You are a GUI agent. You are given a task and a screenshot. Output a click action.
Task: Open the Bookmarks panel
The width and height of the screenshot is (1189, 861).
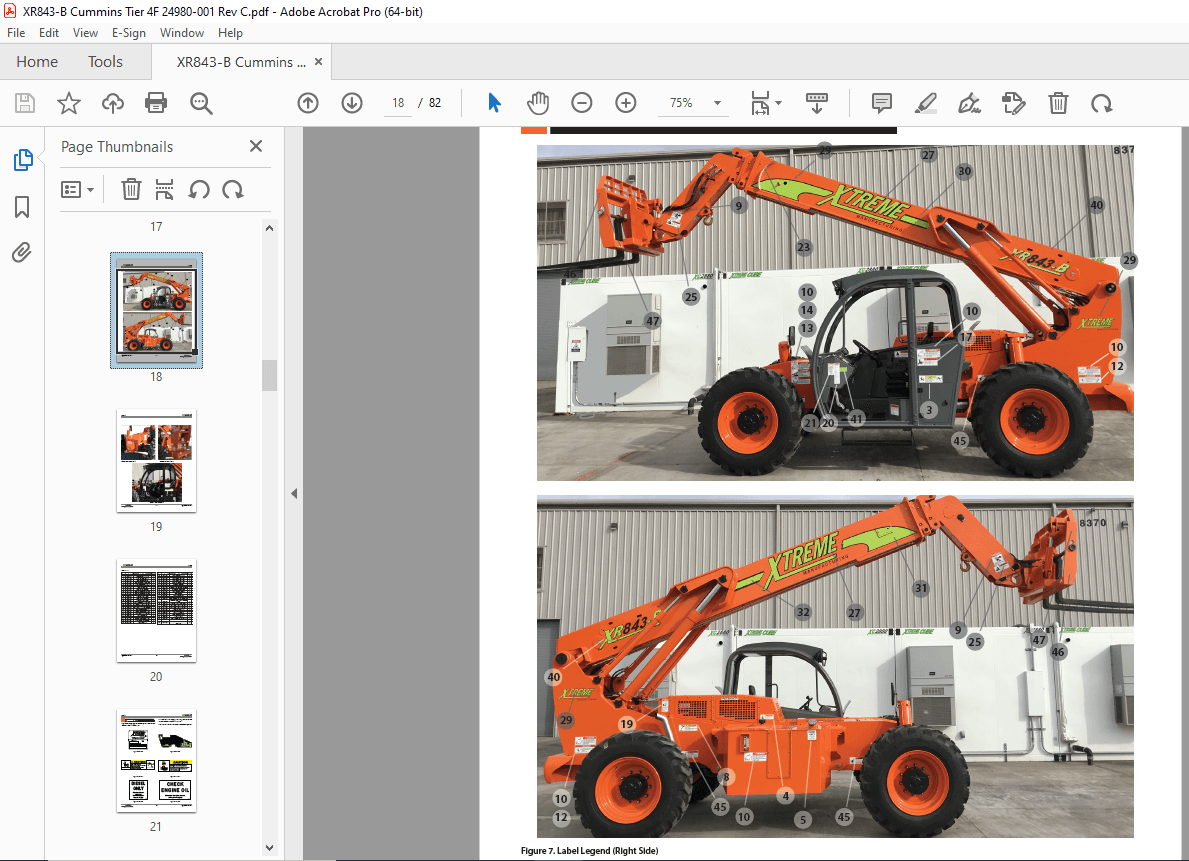click(x=22, y=207)
